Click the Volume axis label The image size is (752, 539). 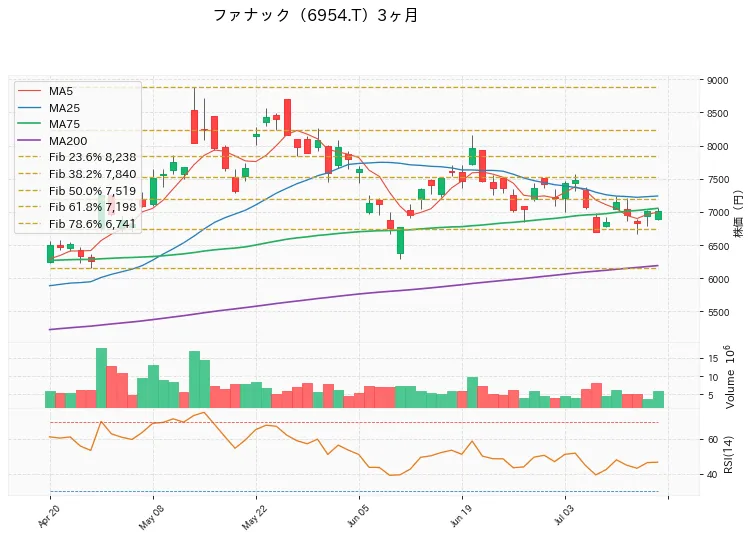[x=730, y=377]
